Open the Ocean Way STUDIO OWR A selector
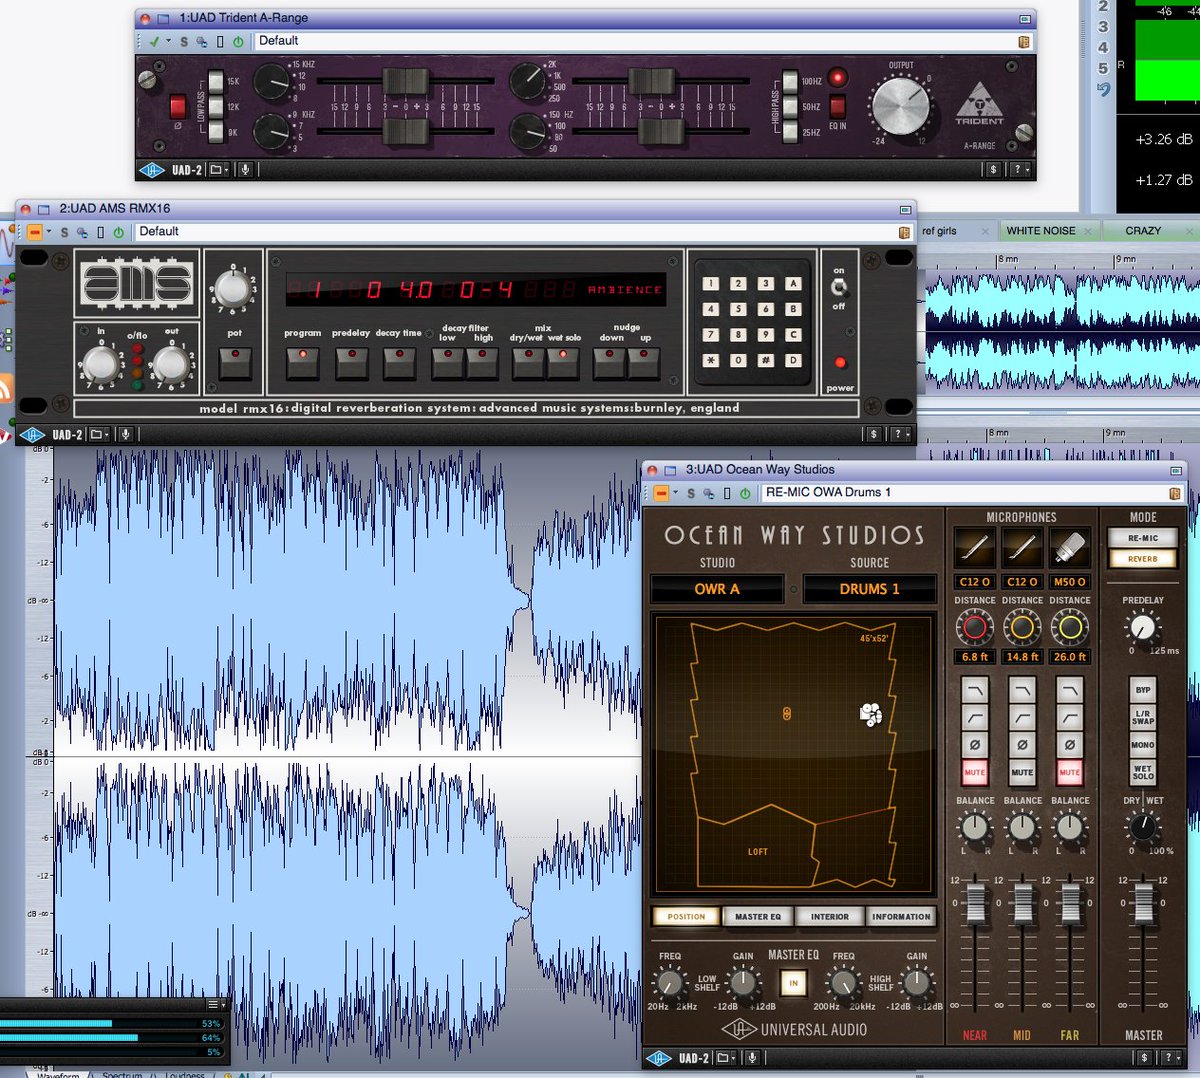 (717, 589)
